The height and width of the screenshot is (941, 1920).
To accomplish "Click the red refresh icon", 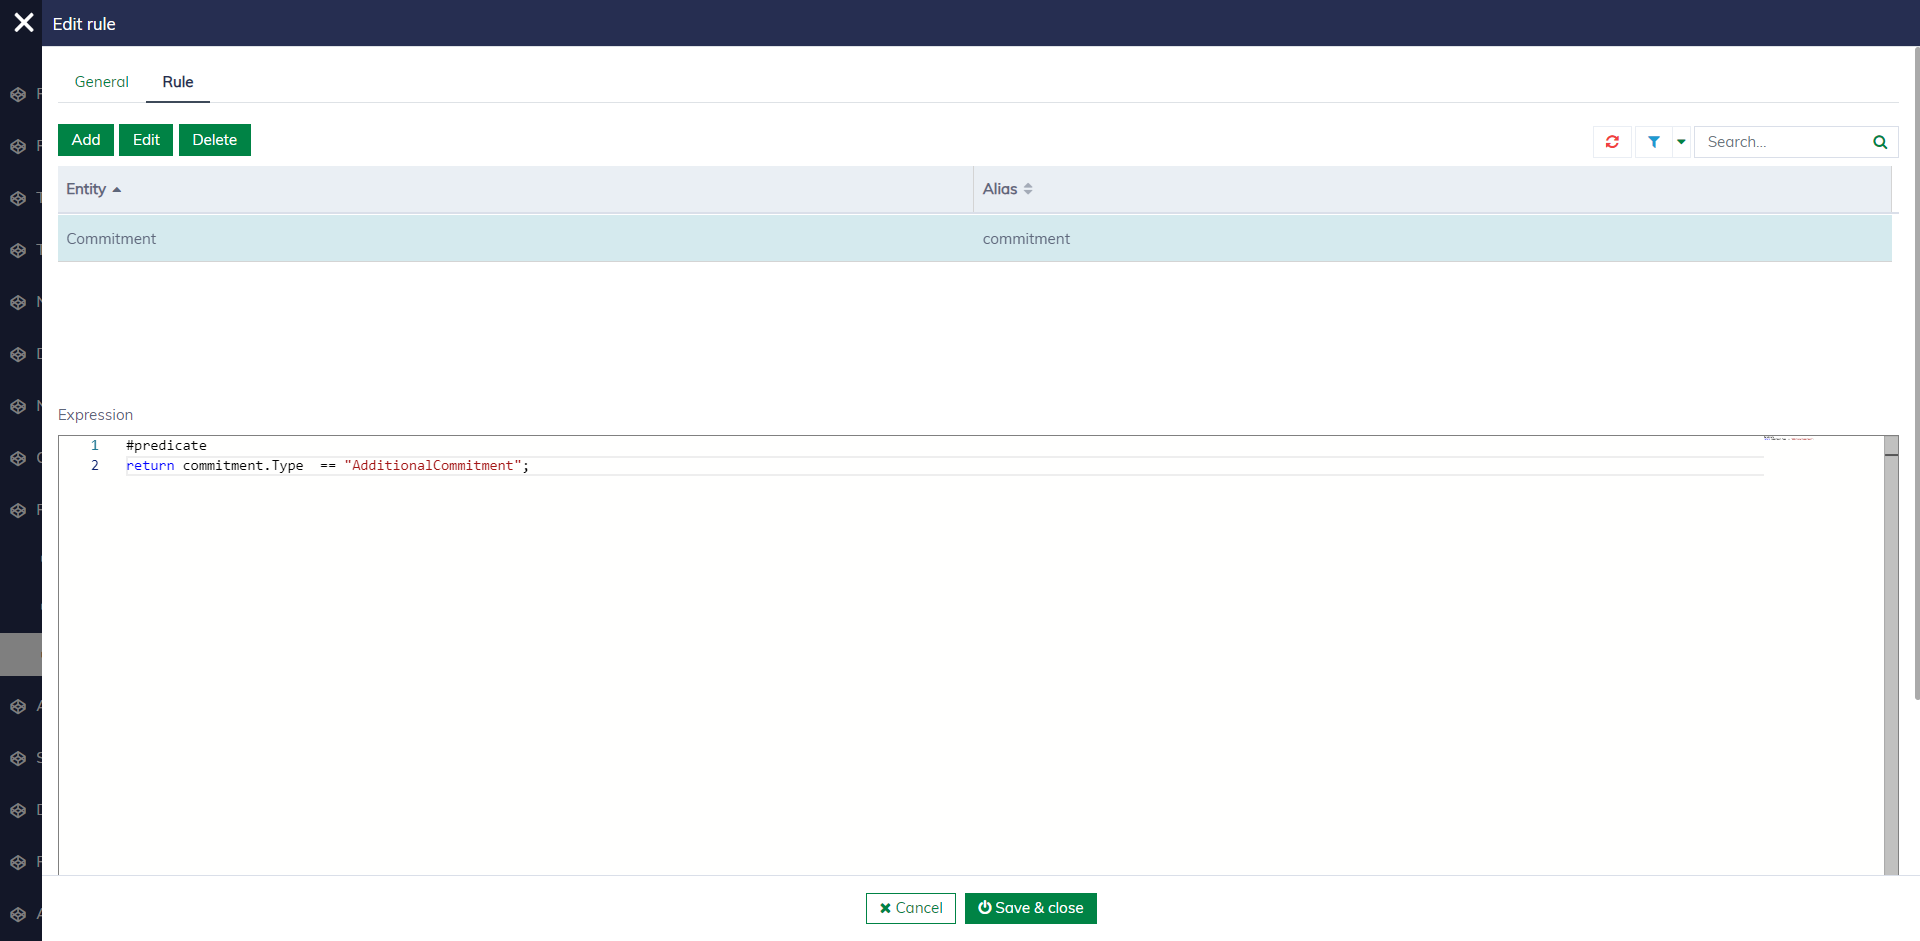I will [x=1612, y=142].
